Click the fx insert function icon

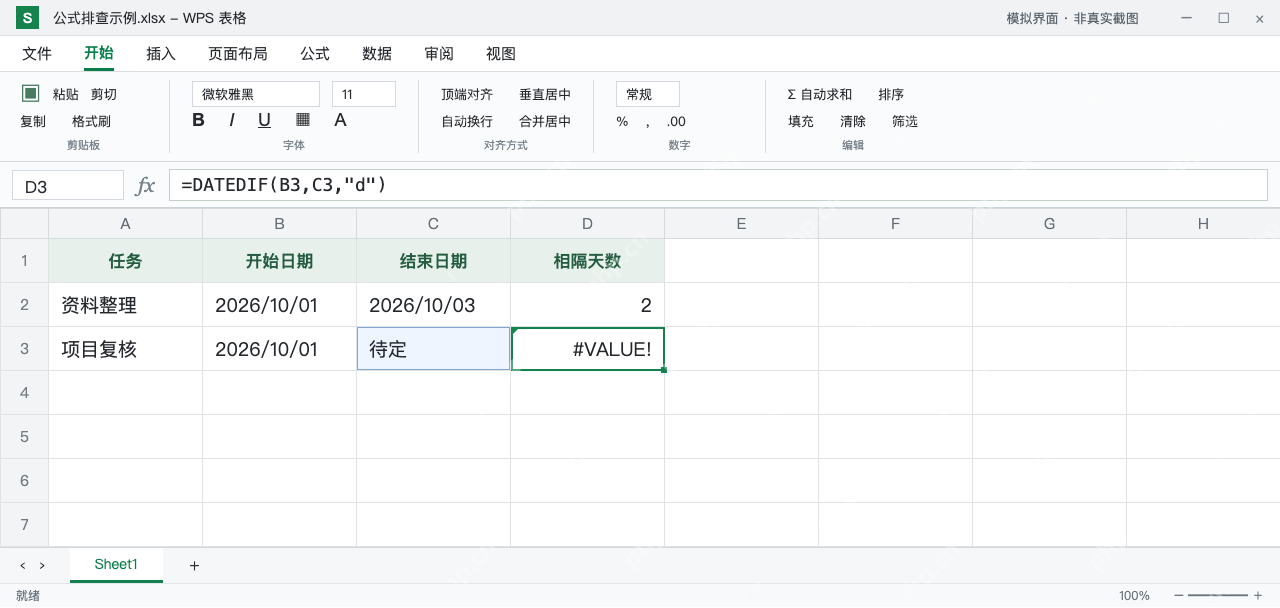pos(146,185)
